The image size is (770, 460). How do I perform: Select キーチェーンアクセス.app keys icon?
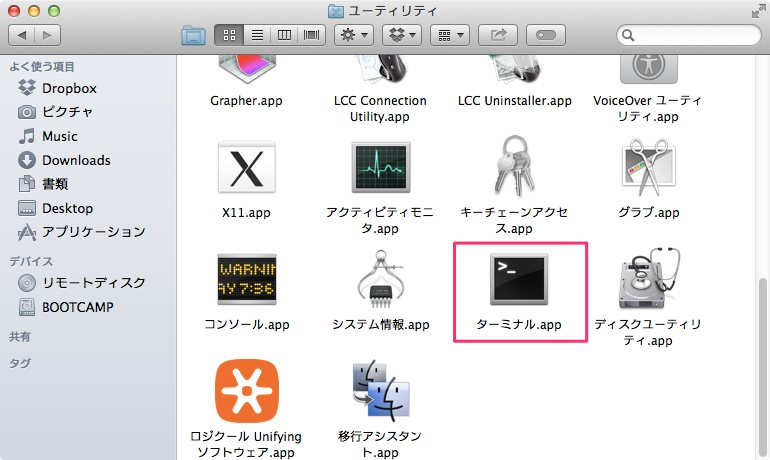pos(514,166)
